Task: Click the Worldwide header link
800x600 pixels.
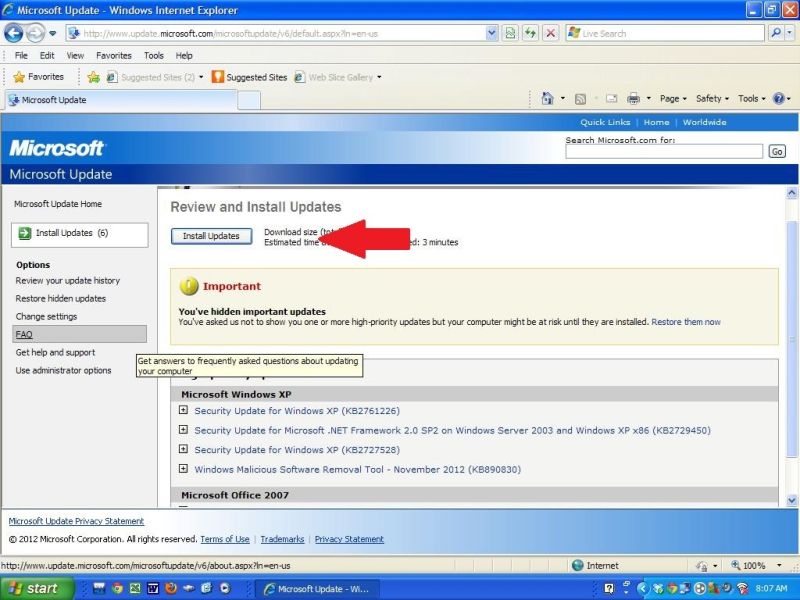Action: (705, 122)
